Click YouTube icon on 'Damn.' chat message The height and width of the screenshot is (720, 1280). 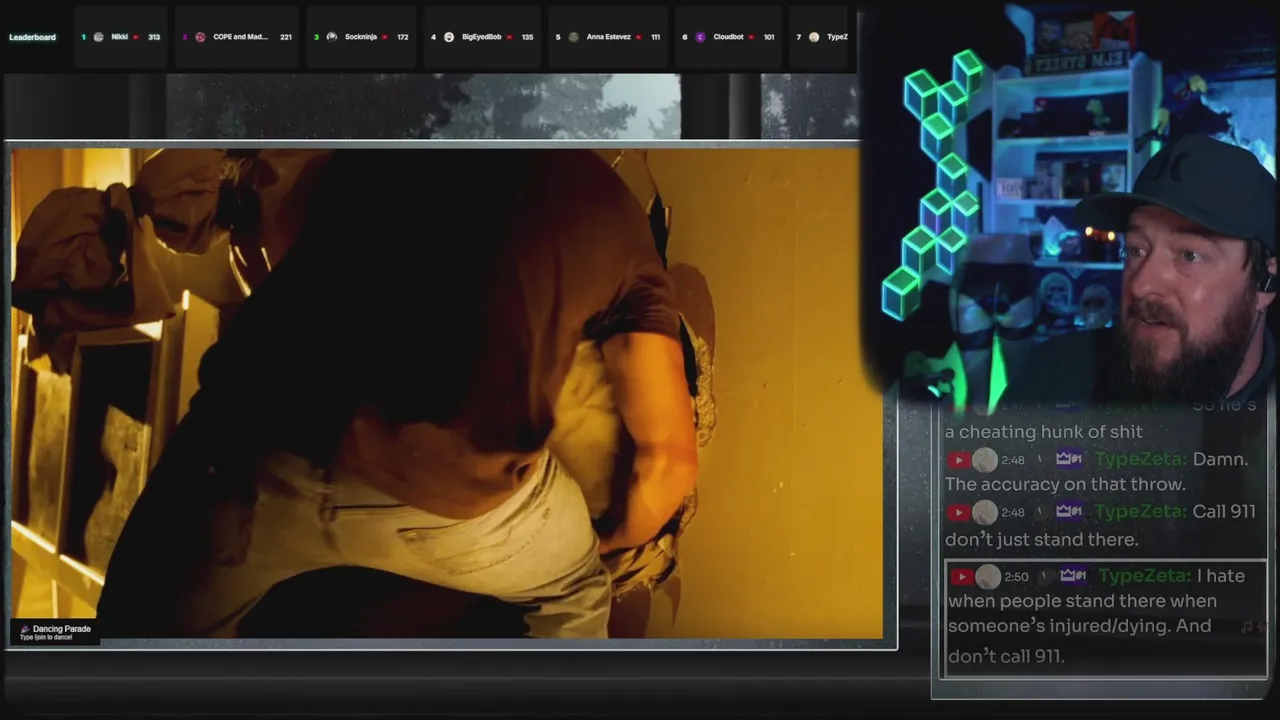click(958, 460)
